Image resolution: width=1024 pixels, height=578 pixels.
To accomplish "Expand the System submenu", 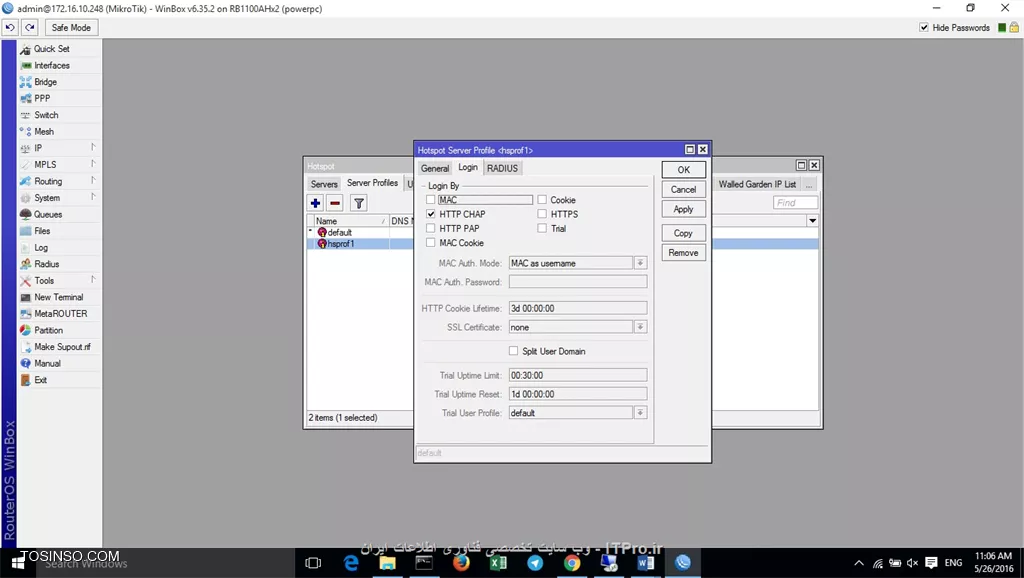I will click(x=59, y=198).
